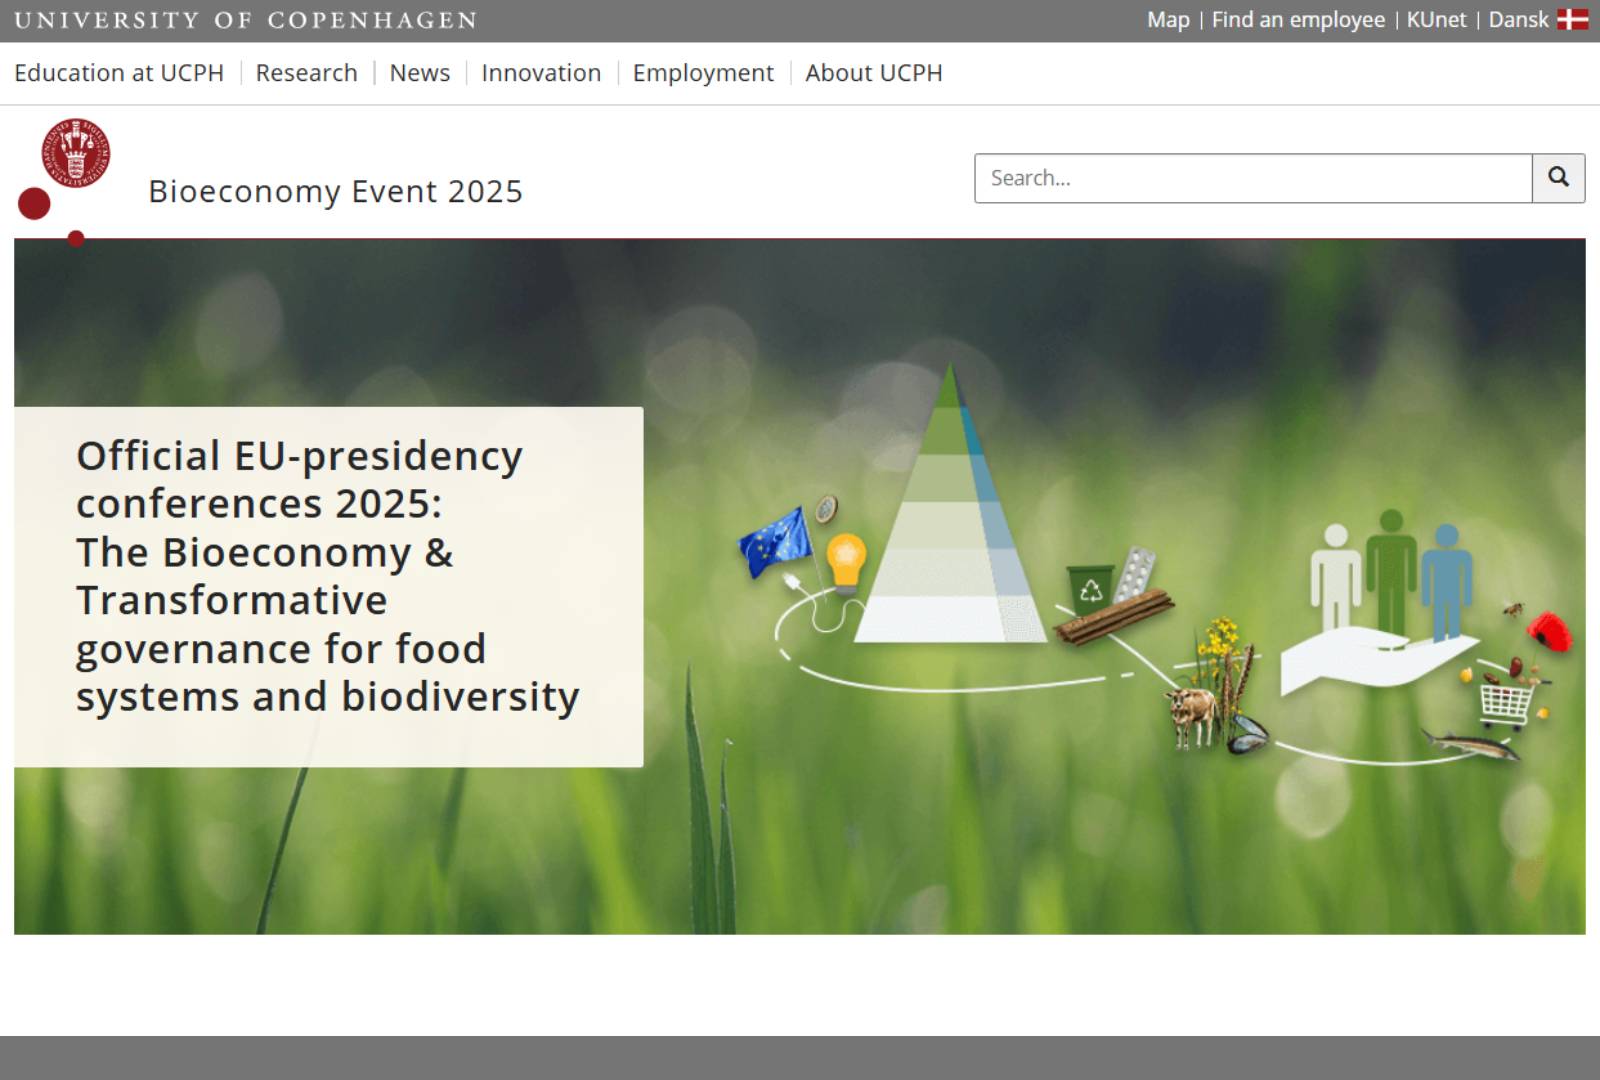Image resolution: width=1600 pixels, height=1080 pixels.
Task: Open About UCPH page
Action: 873,73
